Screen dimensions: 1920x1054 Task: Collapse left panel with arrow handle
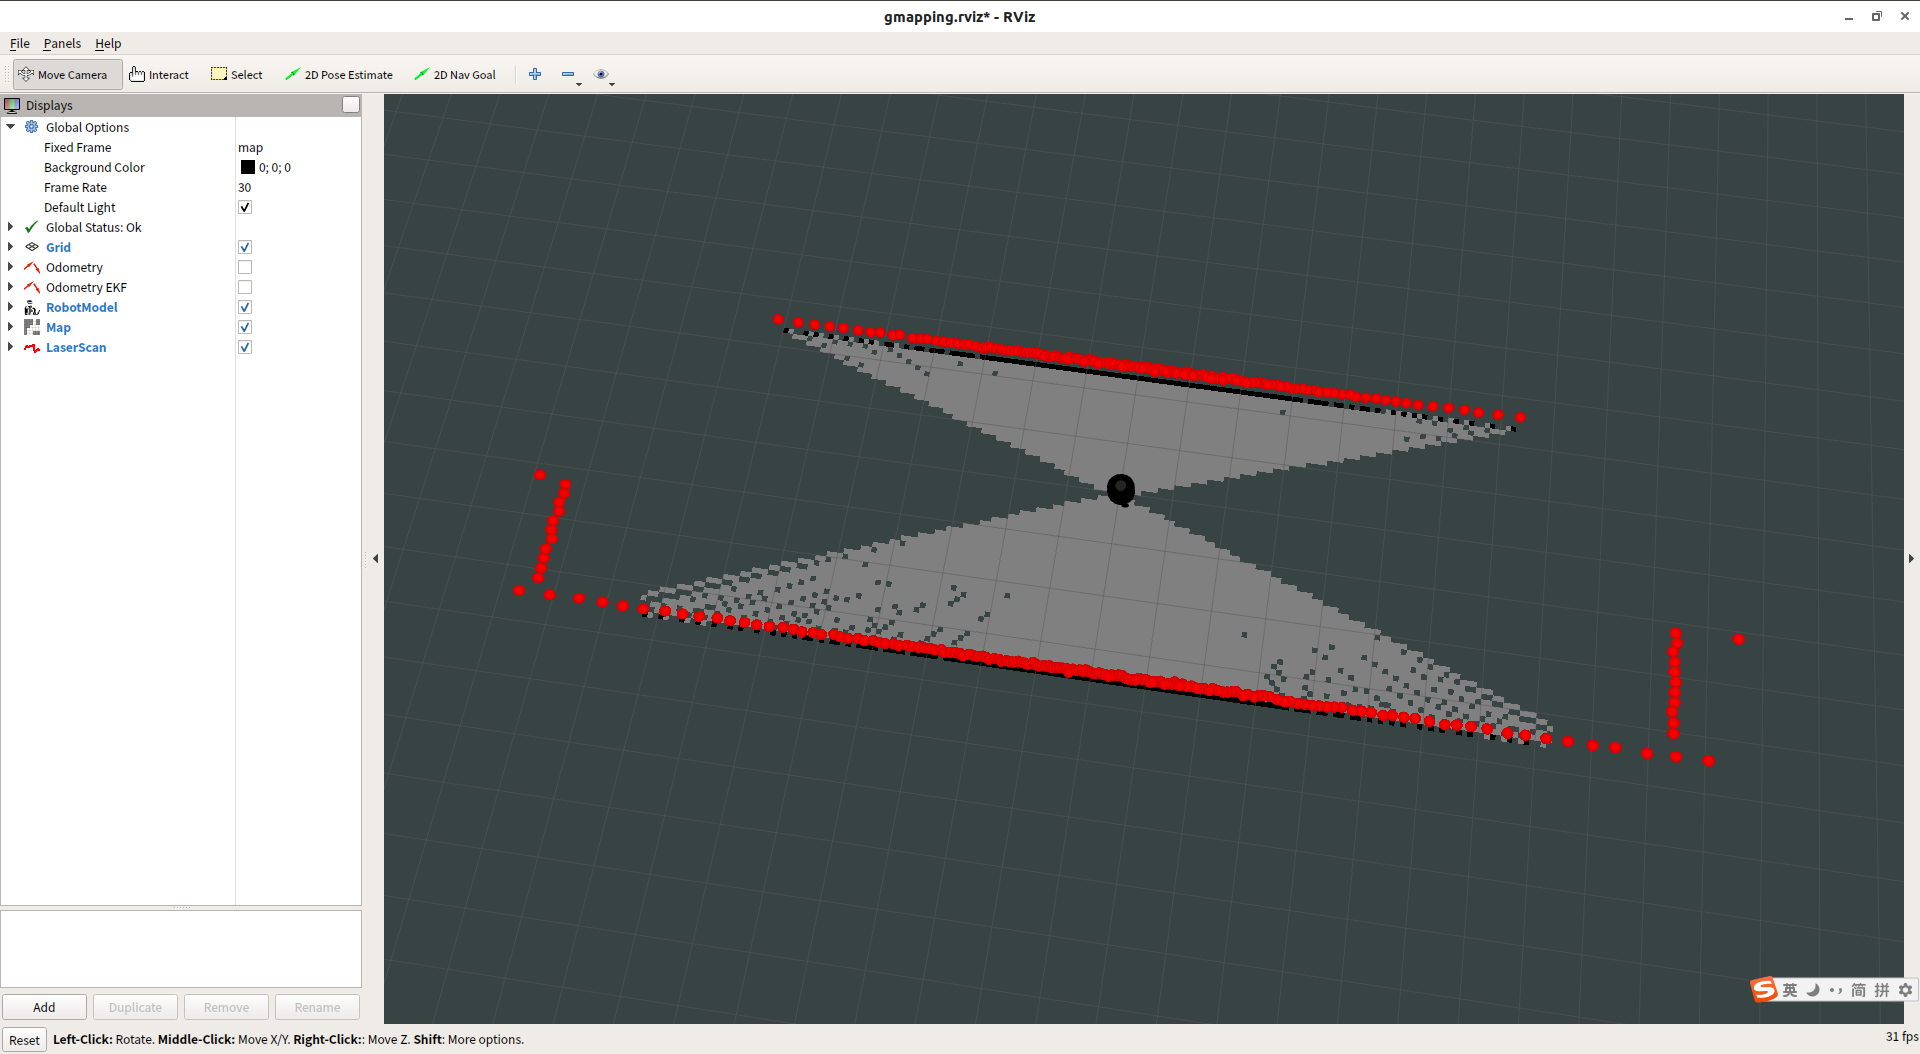pyautogui.click(x=375, y=558)
